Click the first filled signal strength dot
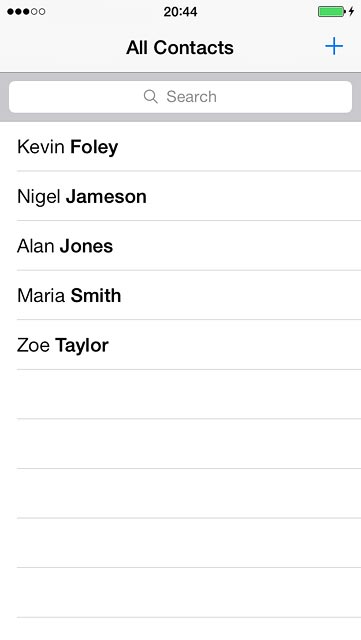 pyautogui.click(x=10, y=11)
